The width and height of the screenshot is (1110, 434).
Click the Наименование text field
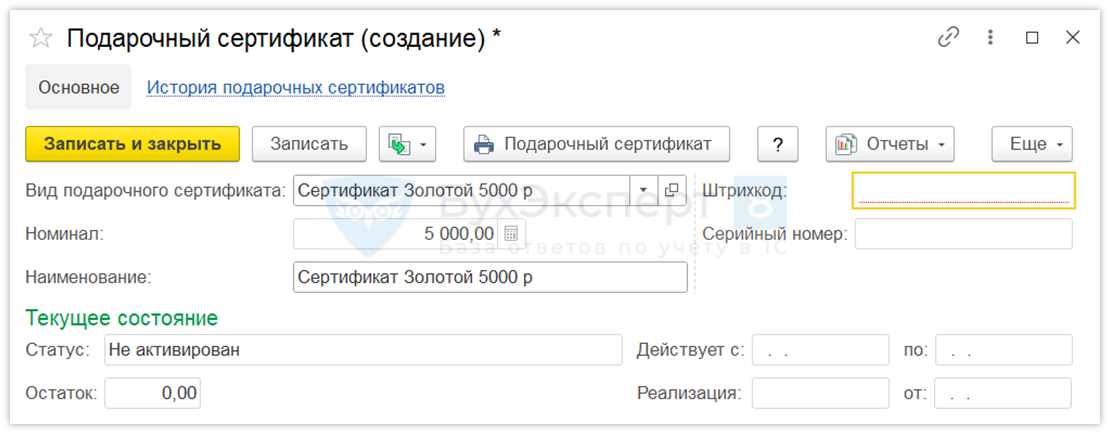[x=490, y=277]
